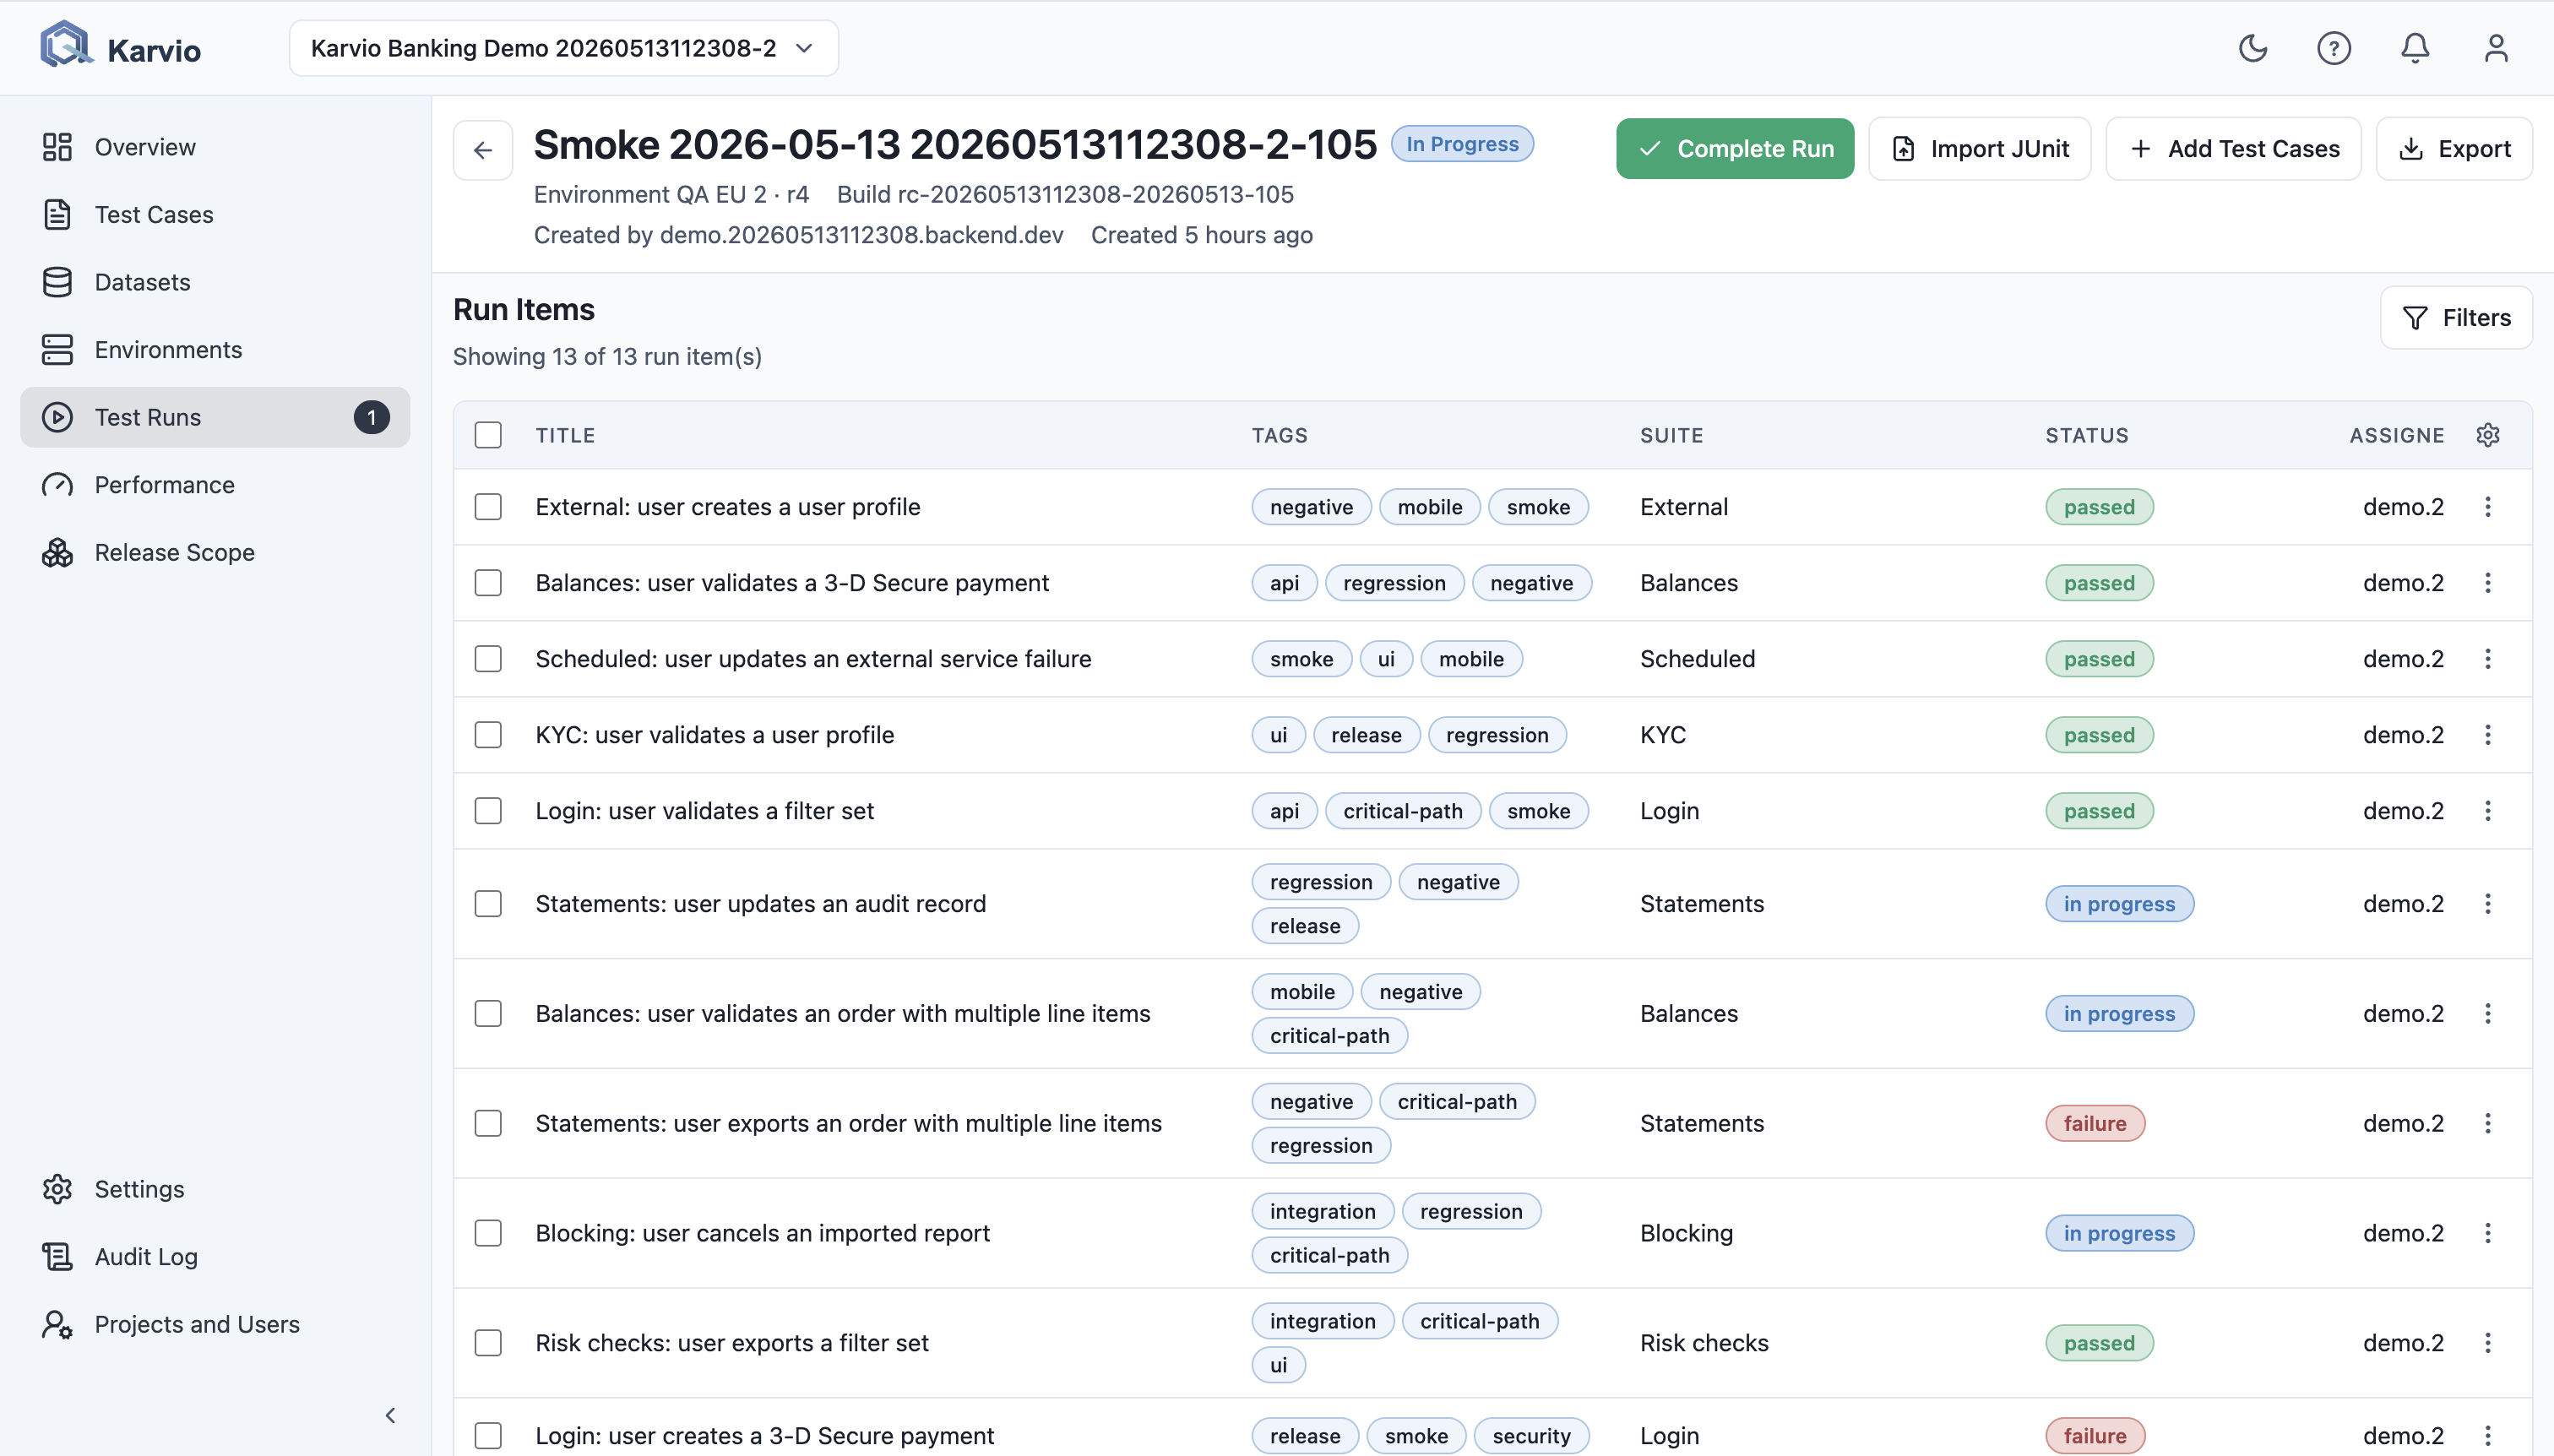The image size is (2554, 1456).
Task: Open row menu for Blocking imported report item
Action: pyautogui.click(x=2488, y=1233)
